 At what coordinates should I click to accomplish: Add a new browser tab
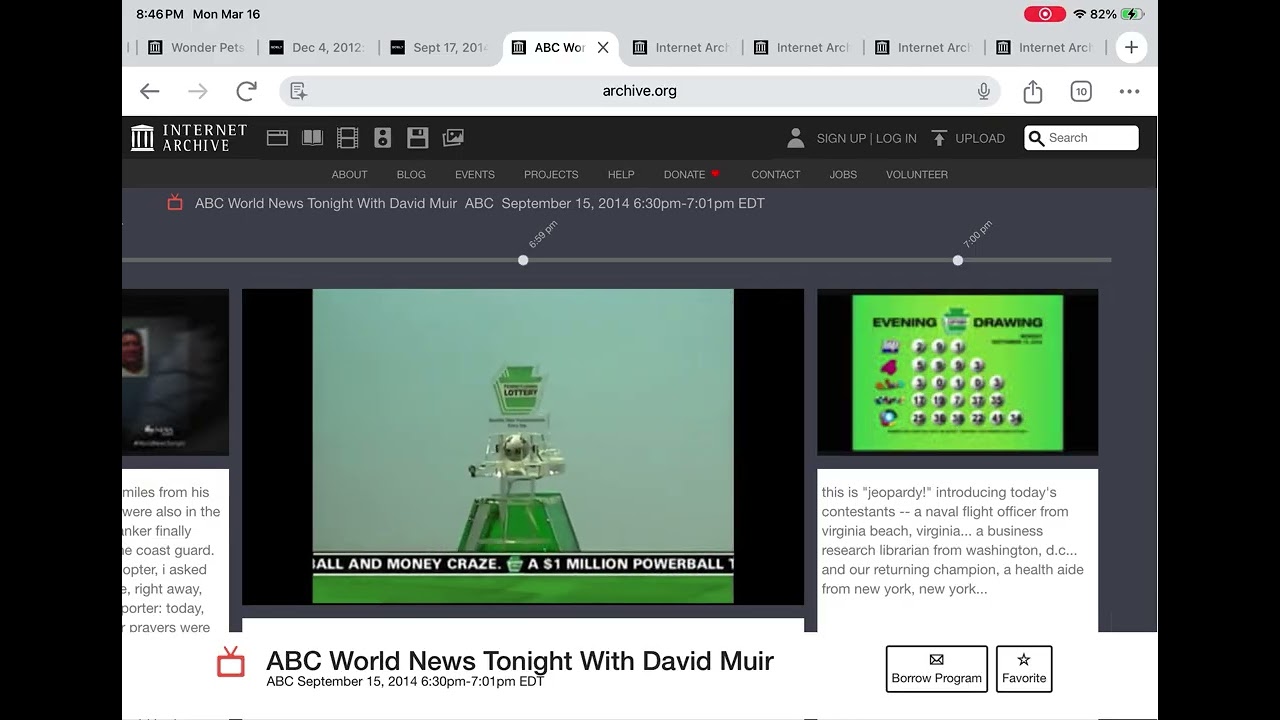coord(1131,47)
